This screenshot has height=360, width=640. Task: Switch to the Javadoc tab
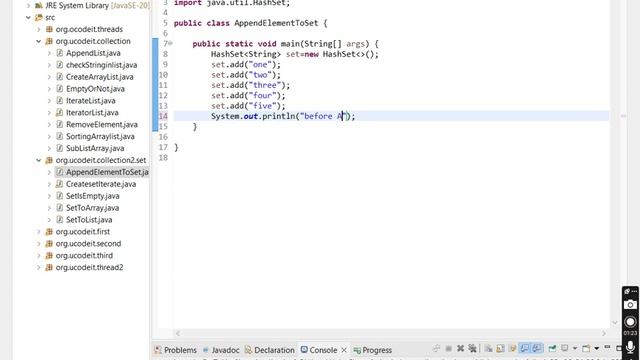coord(221,350)
